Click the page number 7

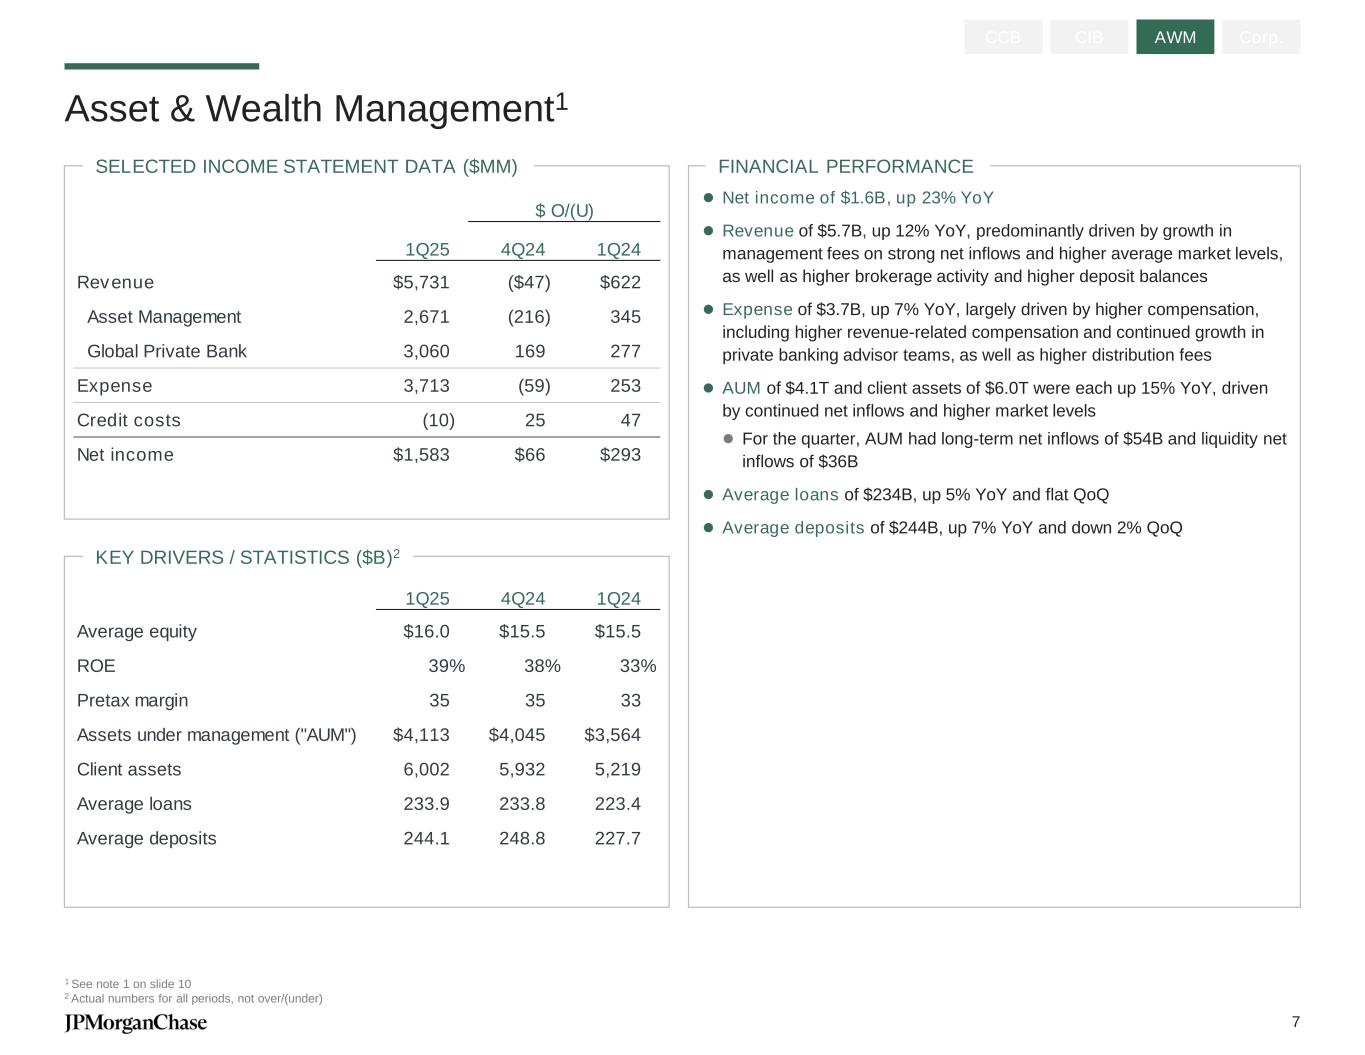coord(1295,1021)
